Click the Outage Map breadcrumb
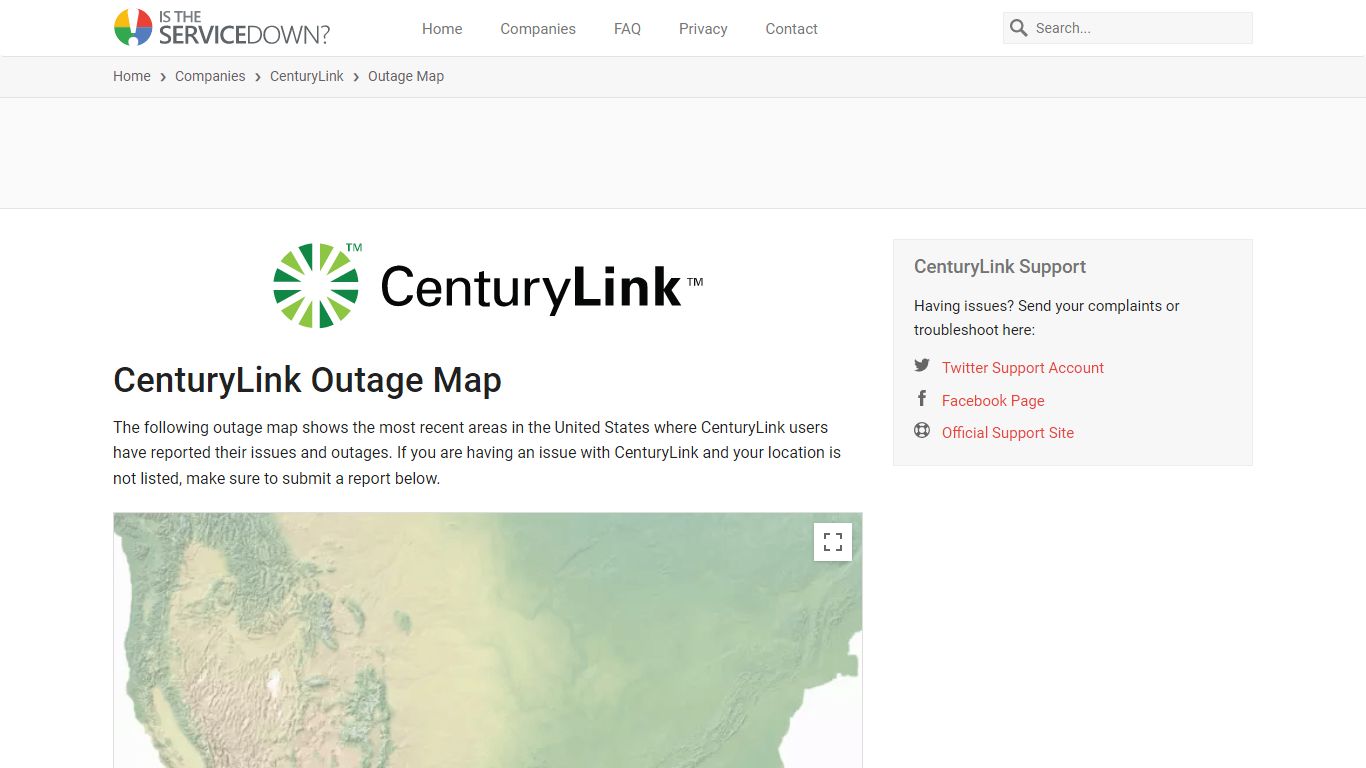1366x768 pixels. pyautogui.click(x=406, y=76)
